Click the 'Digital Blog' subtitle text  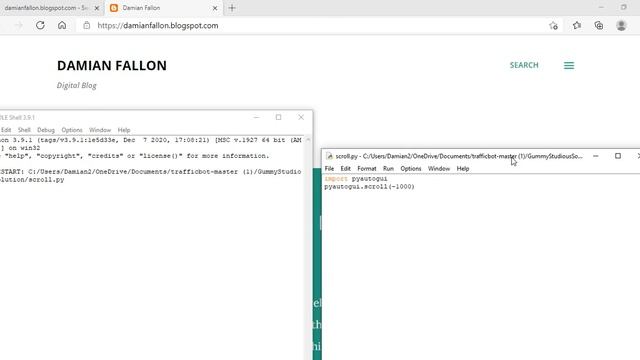[x=77, y=85]
